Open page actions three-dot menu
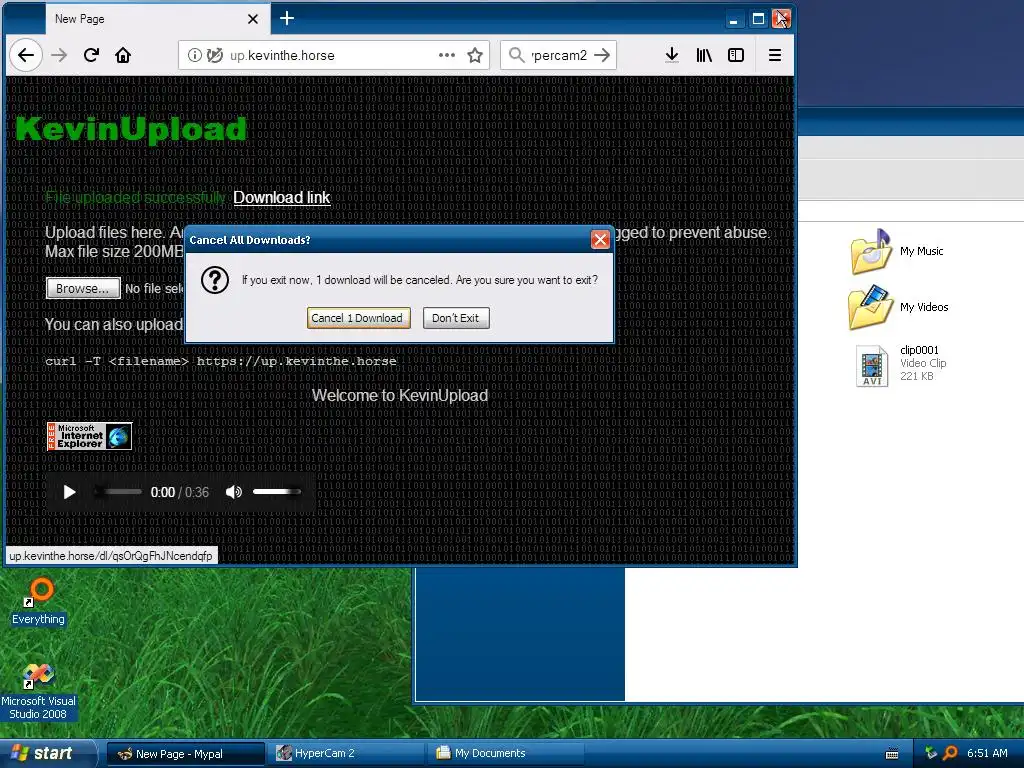Viewport: 1024px width, 768px height. pyautogui.click(x=447, y=55)
